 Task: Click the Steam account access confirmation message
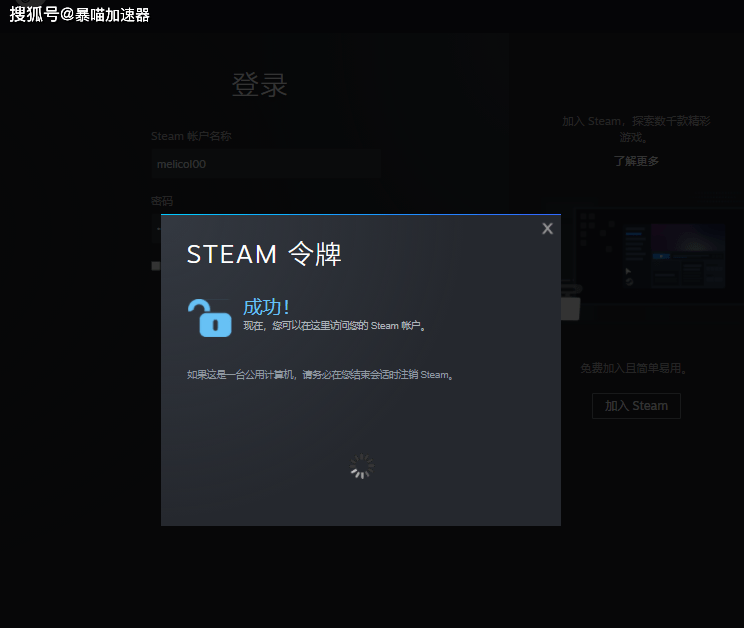tap(335, 326)
